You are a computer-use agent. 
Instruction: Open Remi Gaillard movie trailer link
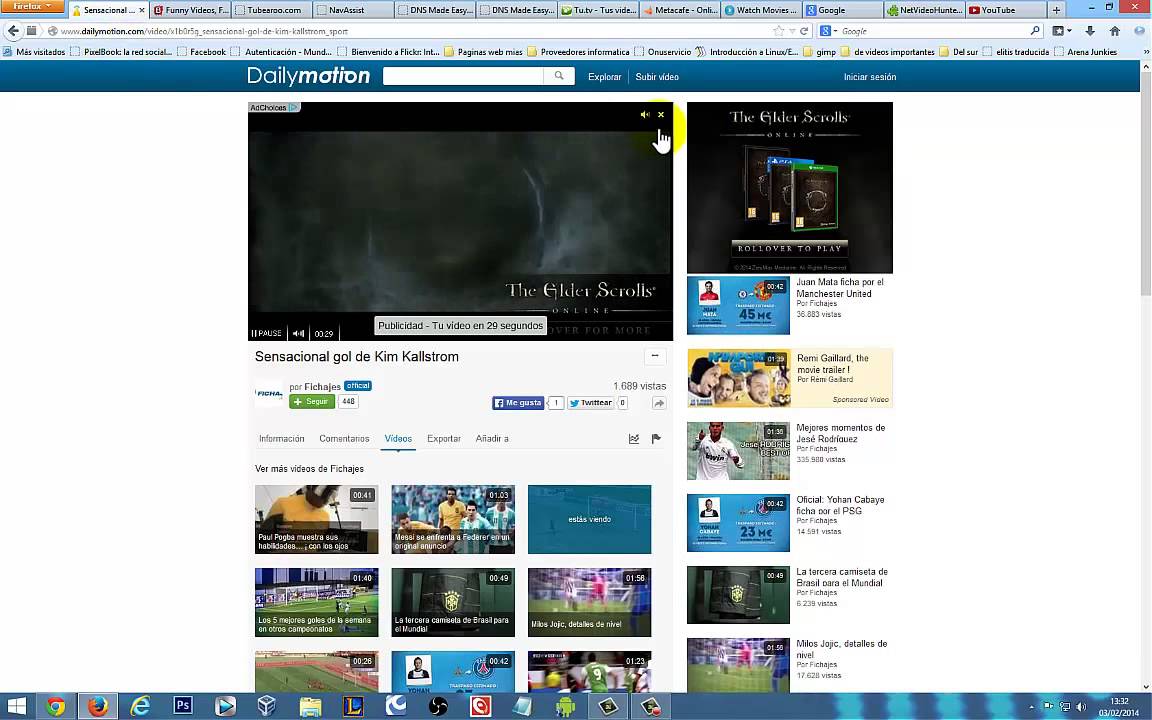coord(832,364)
